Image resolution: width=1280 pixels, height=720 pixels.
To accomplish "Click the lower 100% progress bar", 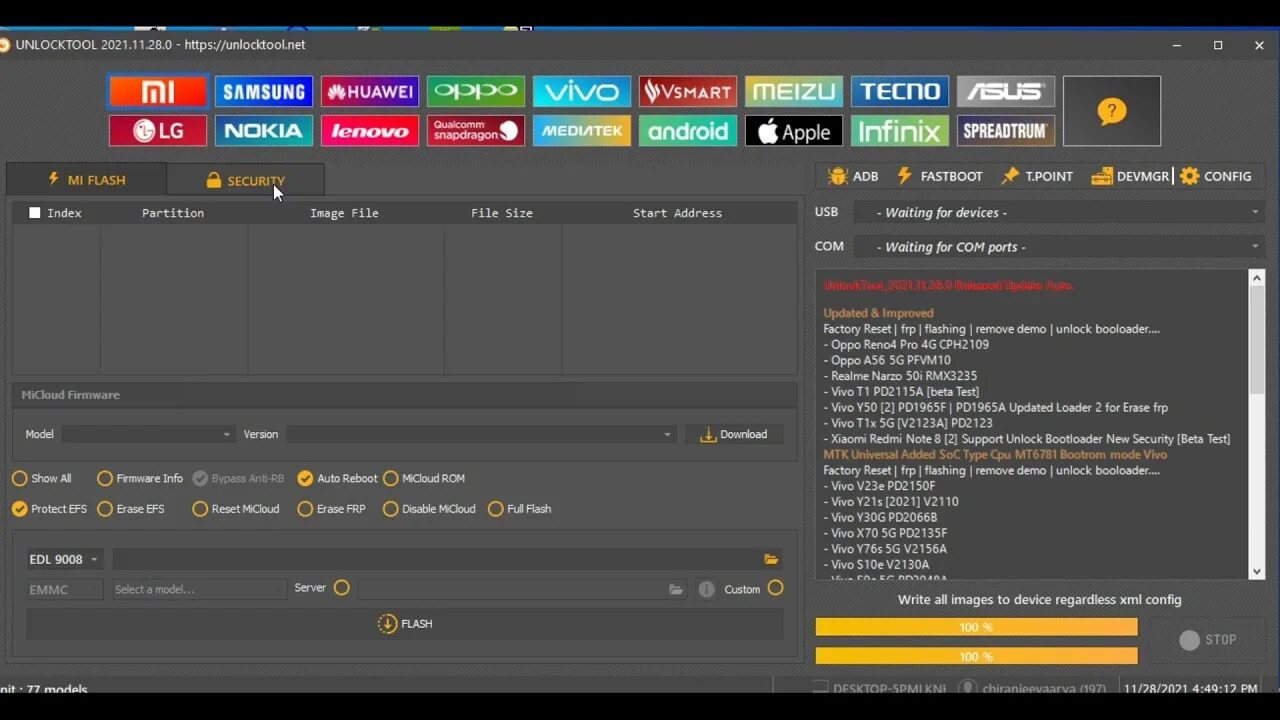I will 976,656.
